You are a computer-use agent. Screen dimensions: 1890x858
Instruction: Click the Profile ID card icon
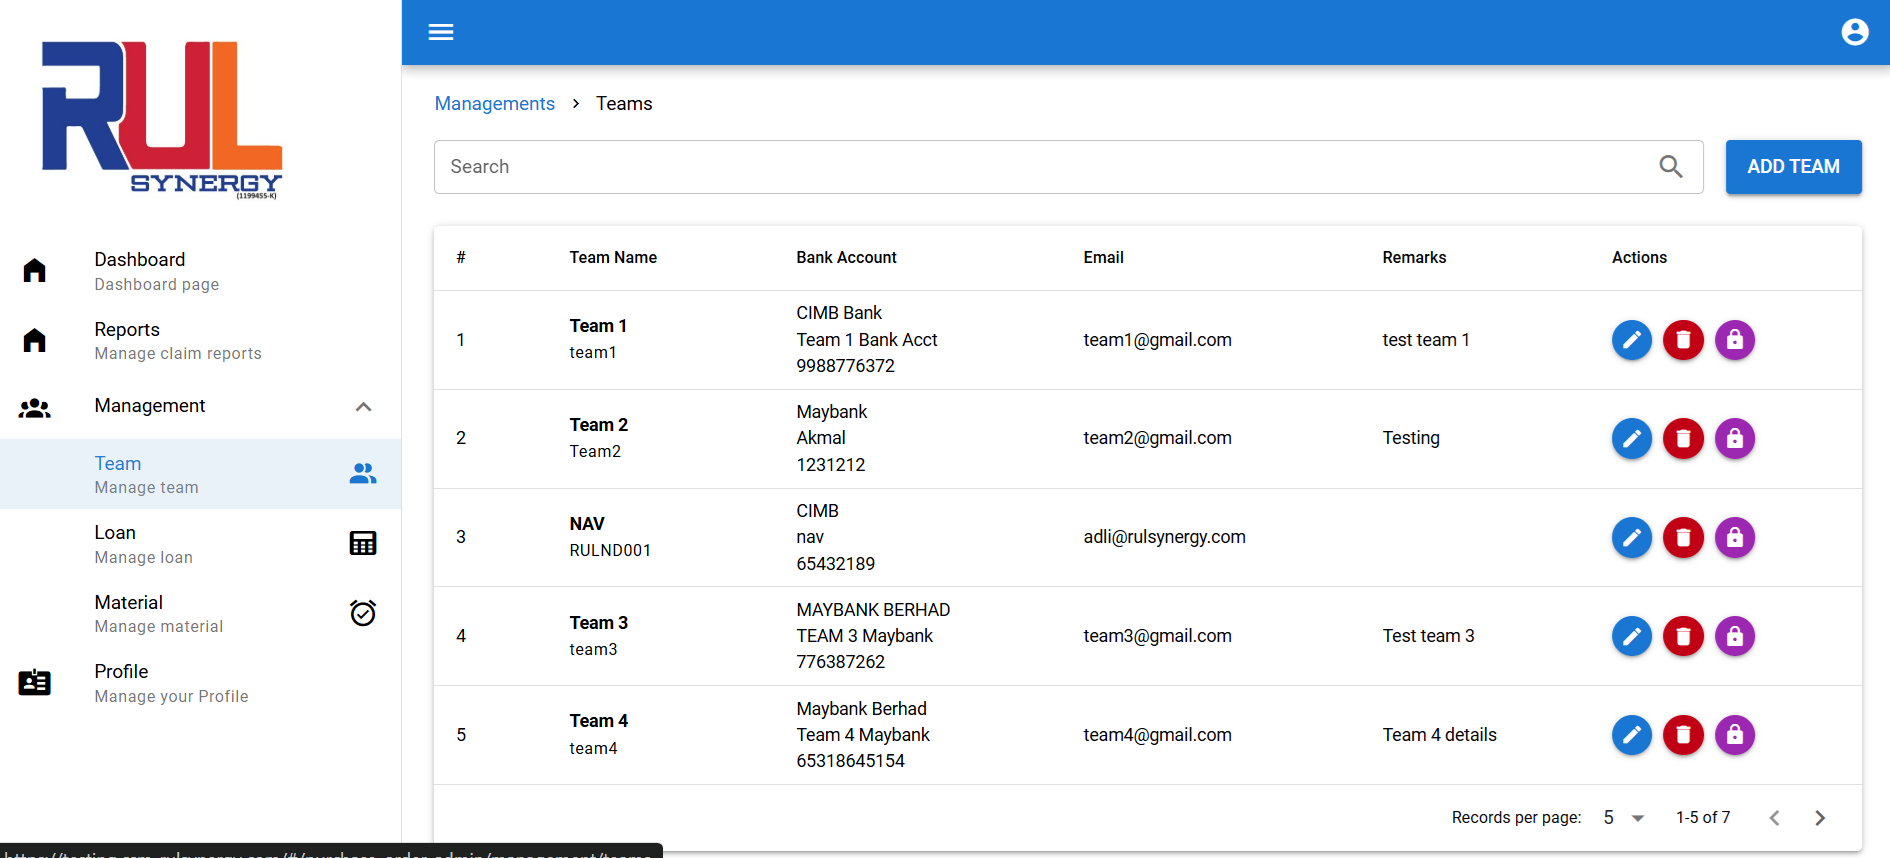(35, 683)
